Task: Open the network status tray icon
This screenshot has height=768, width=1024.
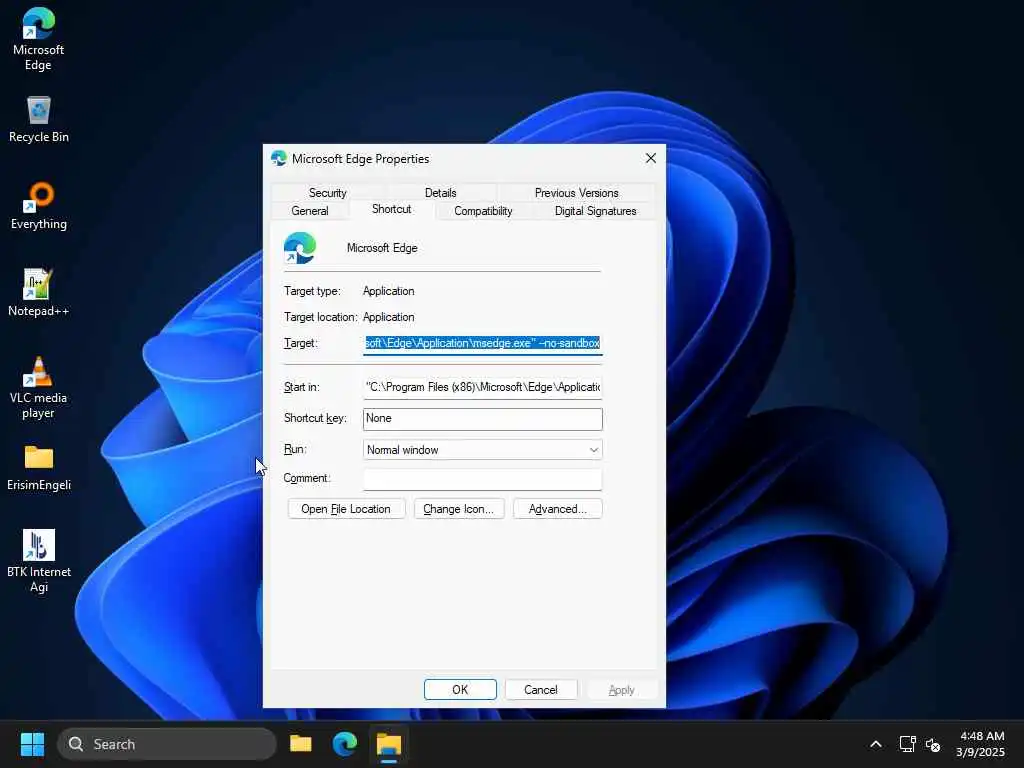Action: tap(907, 744)
